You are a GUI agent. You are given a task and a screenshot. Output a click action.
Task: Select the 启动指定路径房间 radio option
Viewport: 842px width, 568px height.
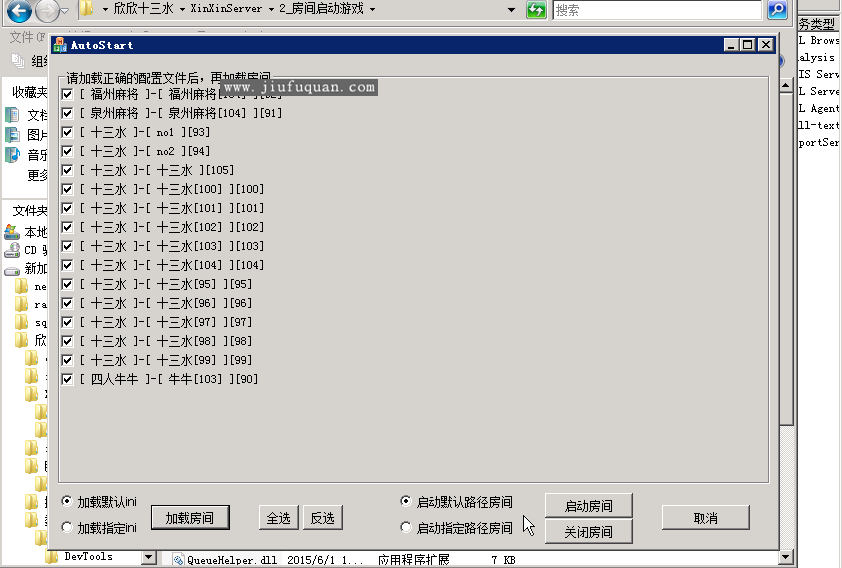[405, 527]
